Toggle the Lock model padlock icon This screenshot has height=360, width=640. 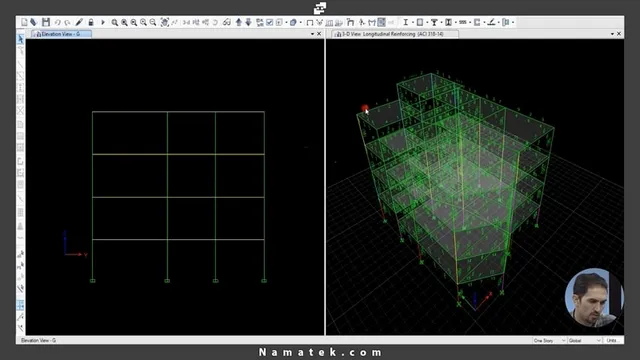[x=91, y=22]
